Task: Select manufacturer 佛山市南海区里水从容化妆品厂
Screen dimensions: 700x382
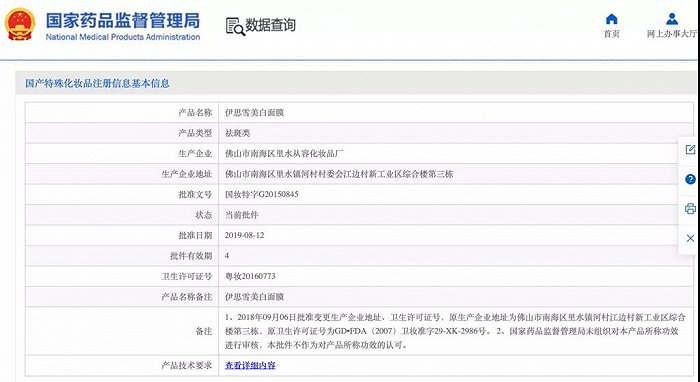Action: [x=284, y=154]
